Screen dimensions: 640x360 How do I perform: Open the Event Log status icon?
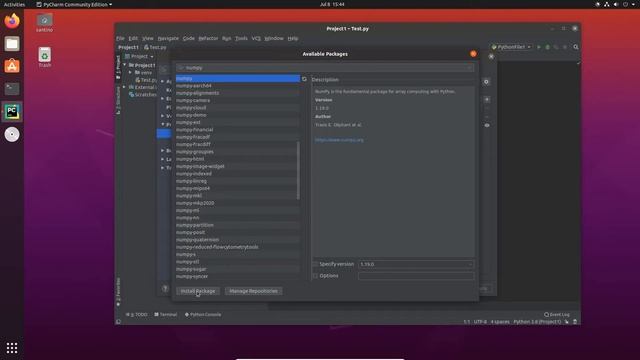click(557, 314)
